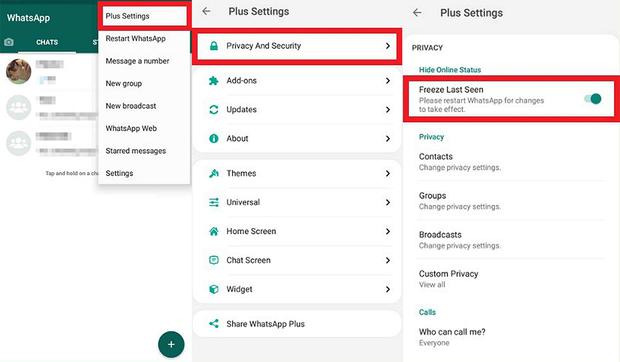Go back from middle Plus Settings screen
The image size is (620, 362).
[206, 11]
